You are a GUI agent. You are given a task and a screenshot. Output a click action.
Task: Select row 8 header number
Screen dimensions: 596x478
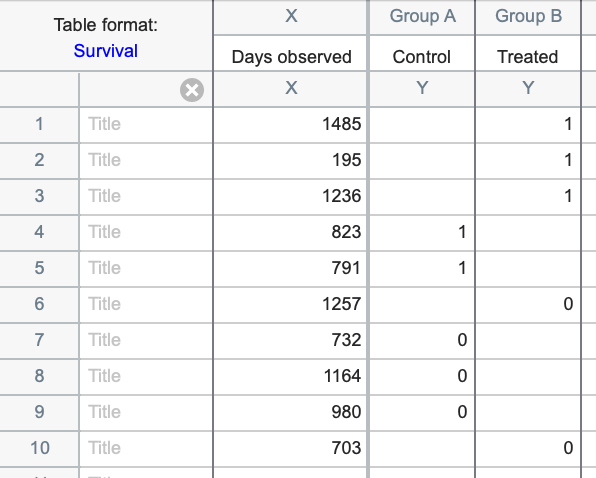(x=39, y=376)
